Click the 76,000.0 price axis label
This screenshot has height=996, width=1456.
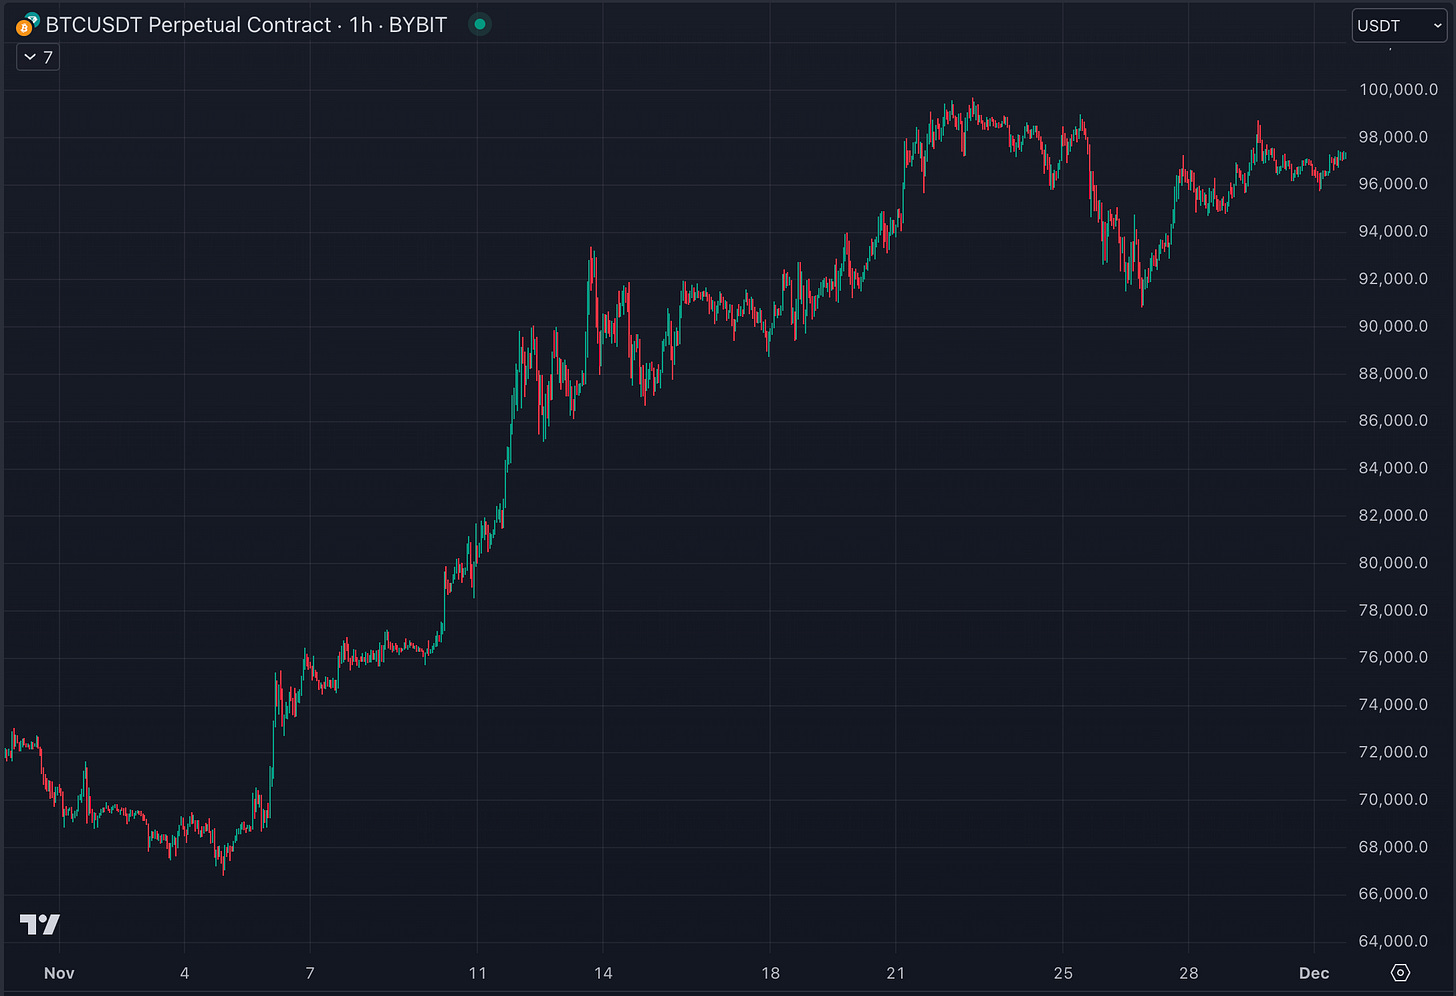tap(1393, 657)
